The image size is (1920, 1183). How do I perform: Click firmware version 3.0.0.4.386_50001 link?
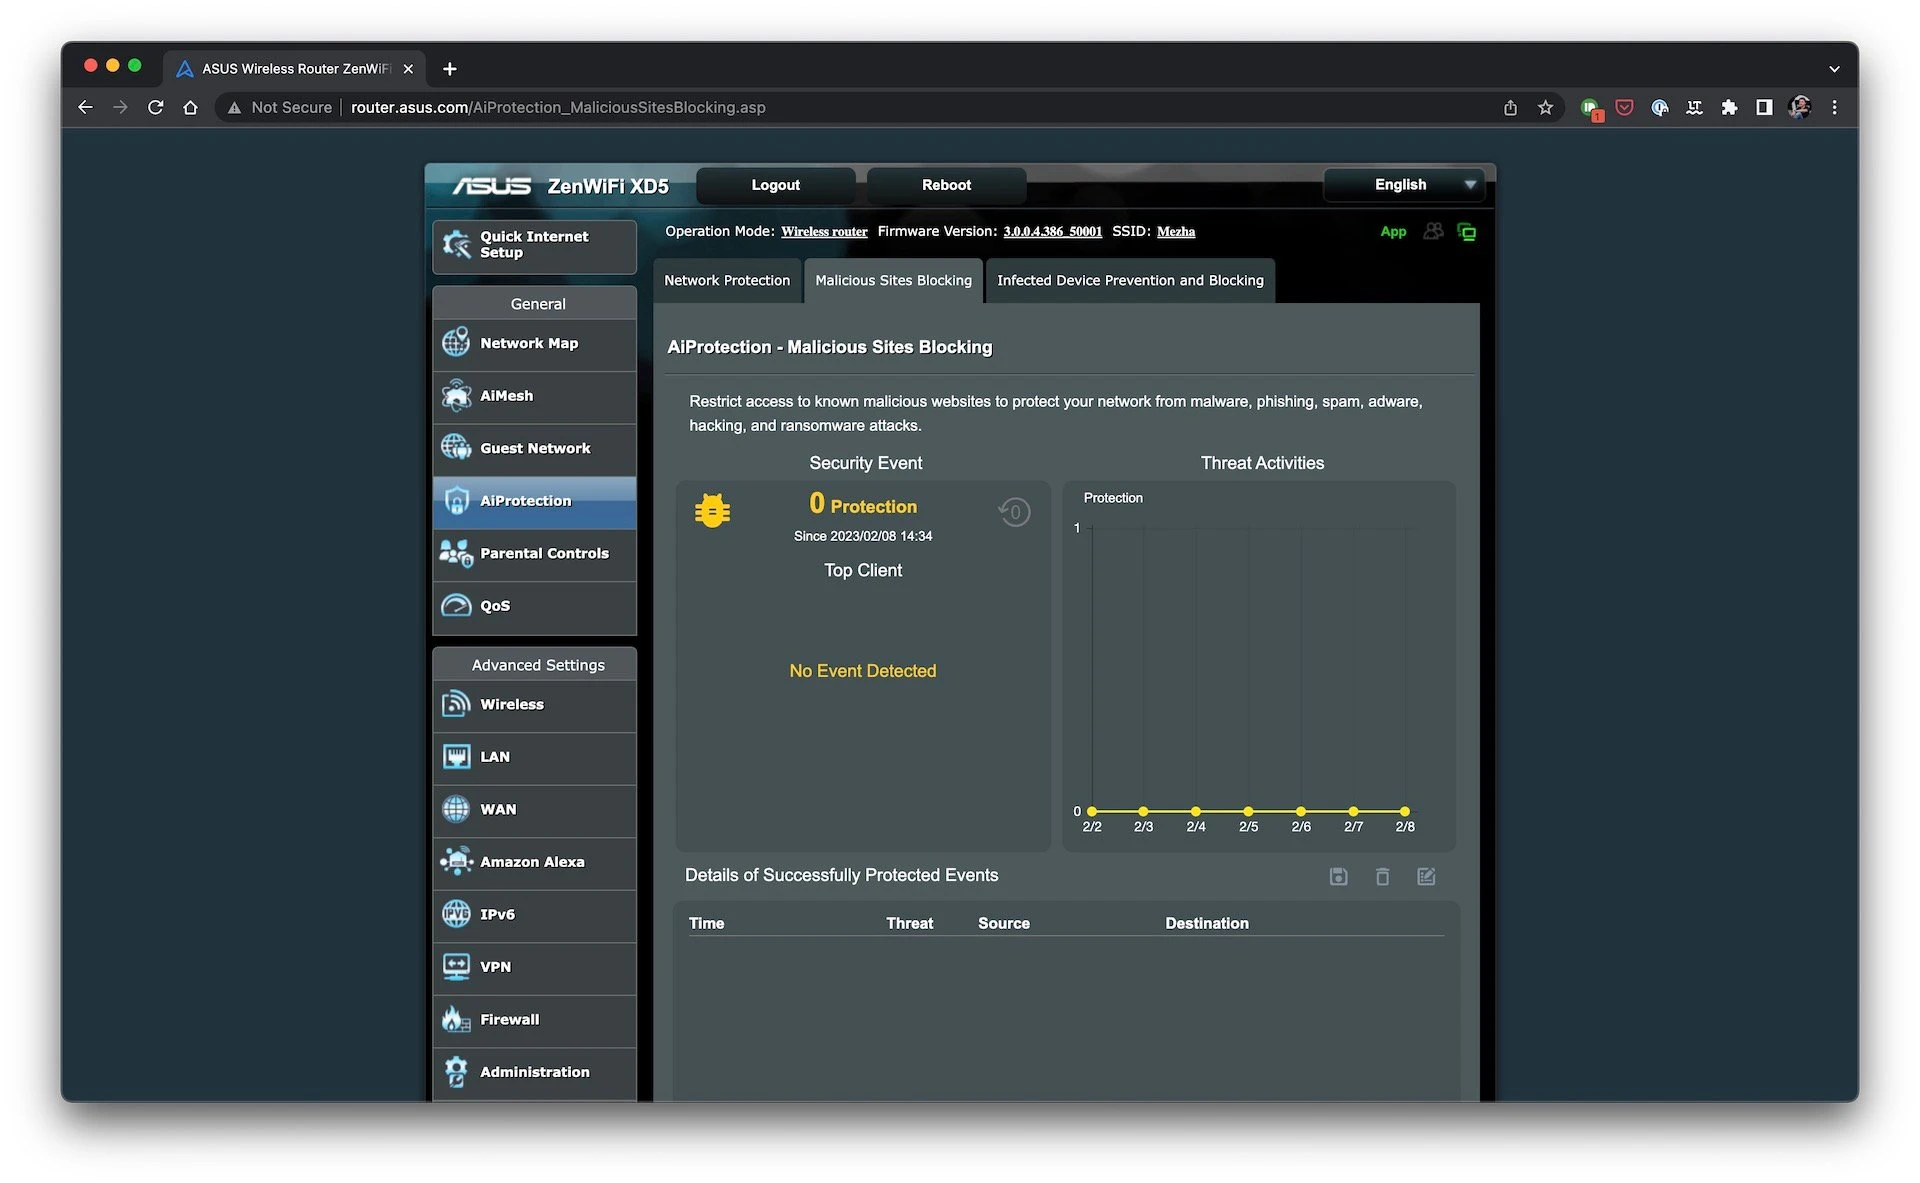pyautogui.click(x=1052, y=231)
